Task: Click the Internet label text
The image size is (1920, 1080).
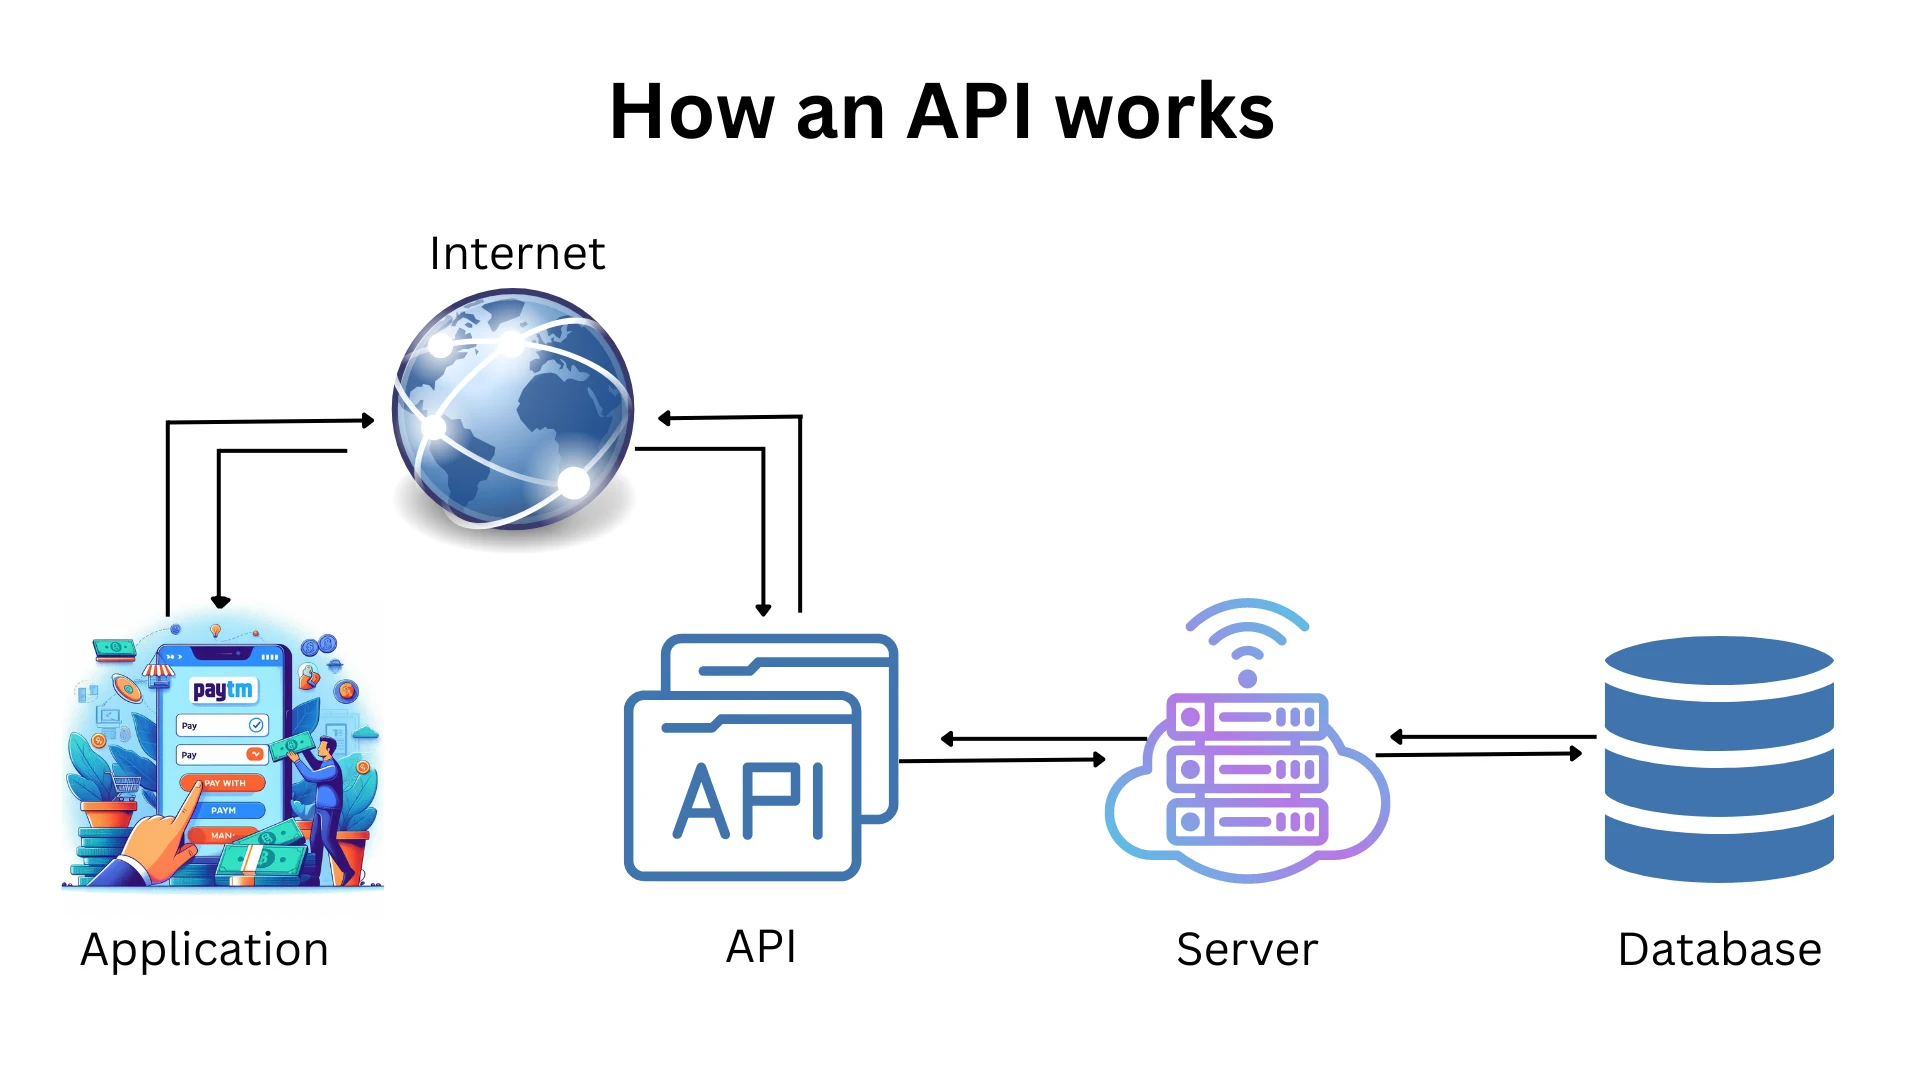Action: point(514,252)
